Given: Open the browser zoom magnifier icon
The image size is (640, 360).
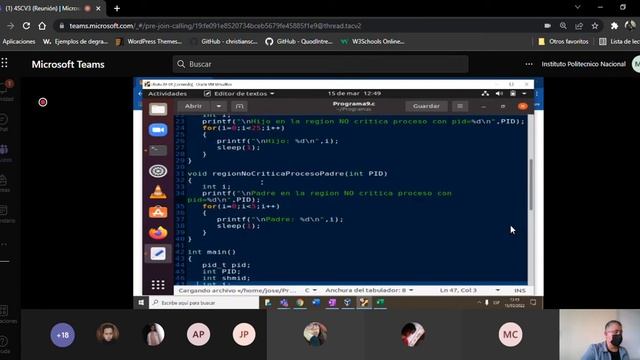Looking at the screenshot, I should click(x=563, y=26).
